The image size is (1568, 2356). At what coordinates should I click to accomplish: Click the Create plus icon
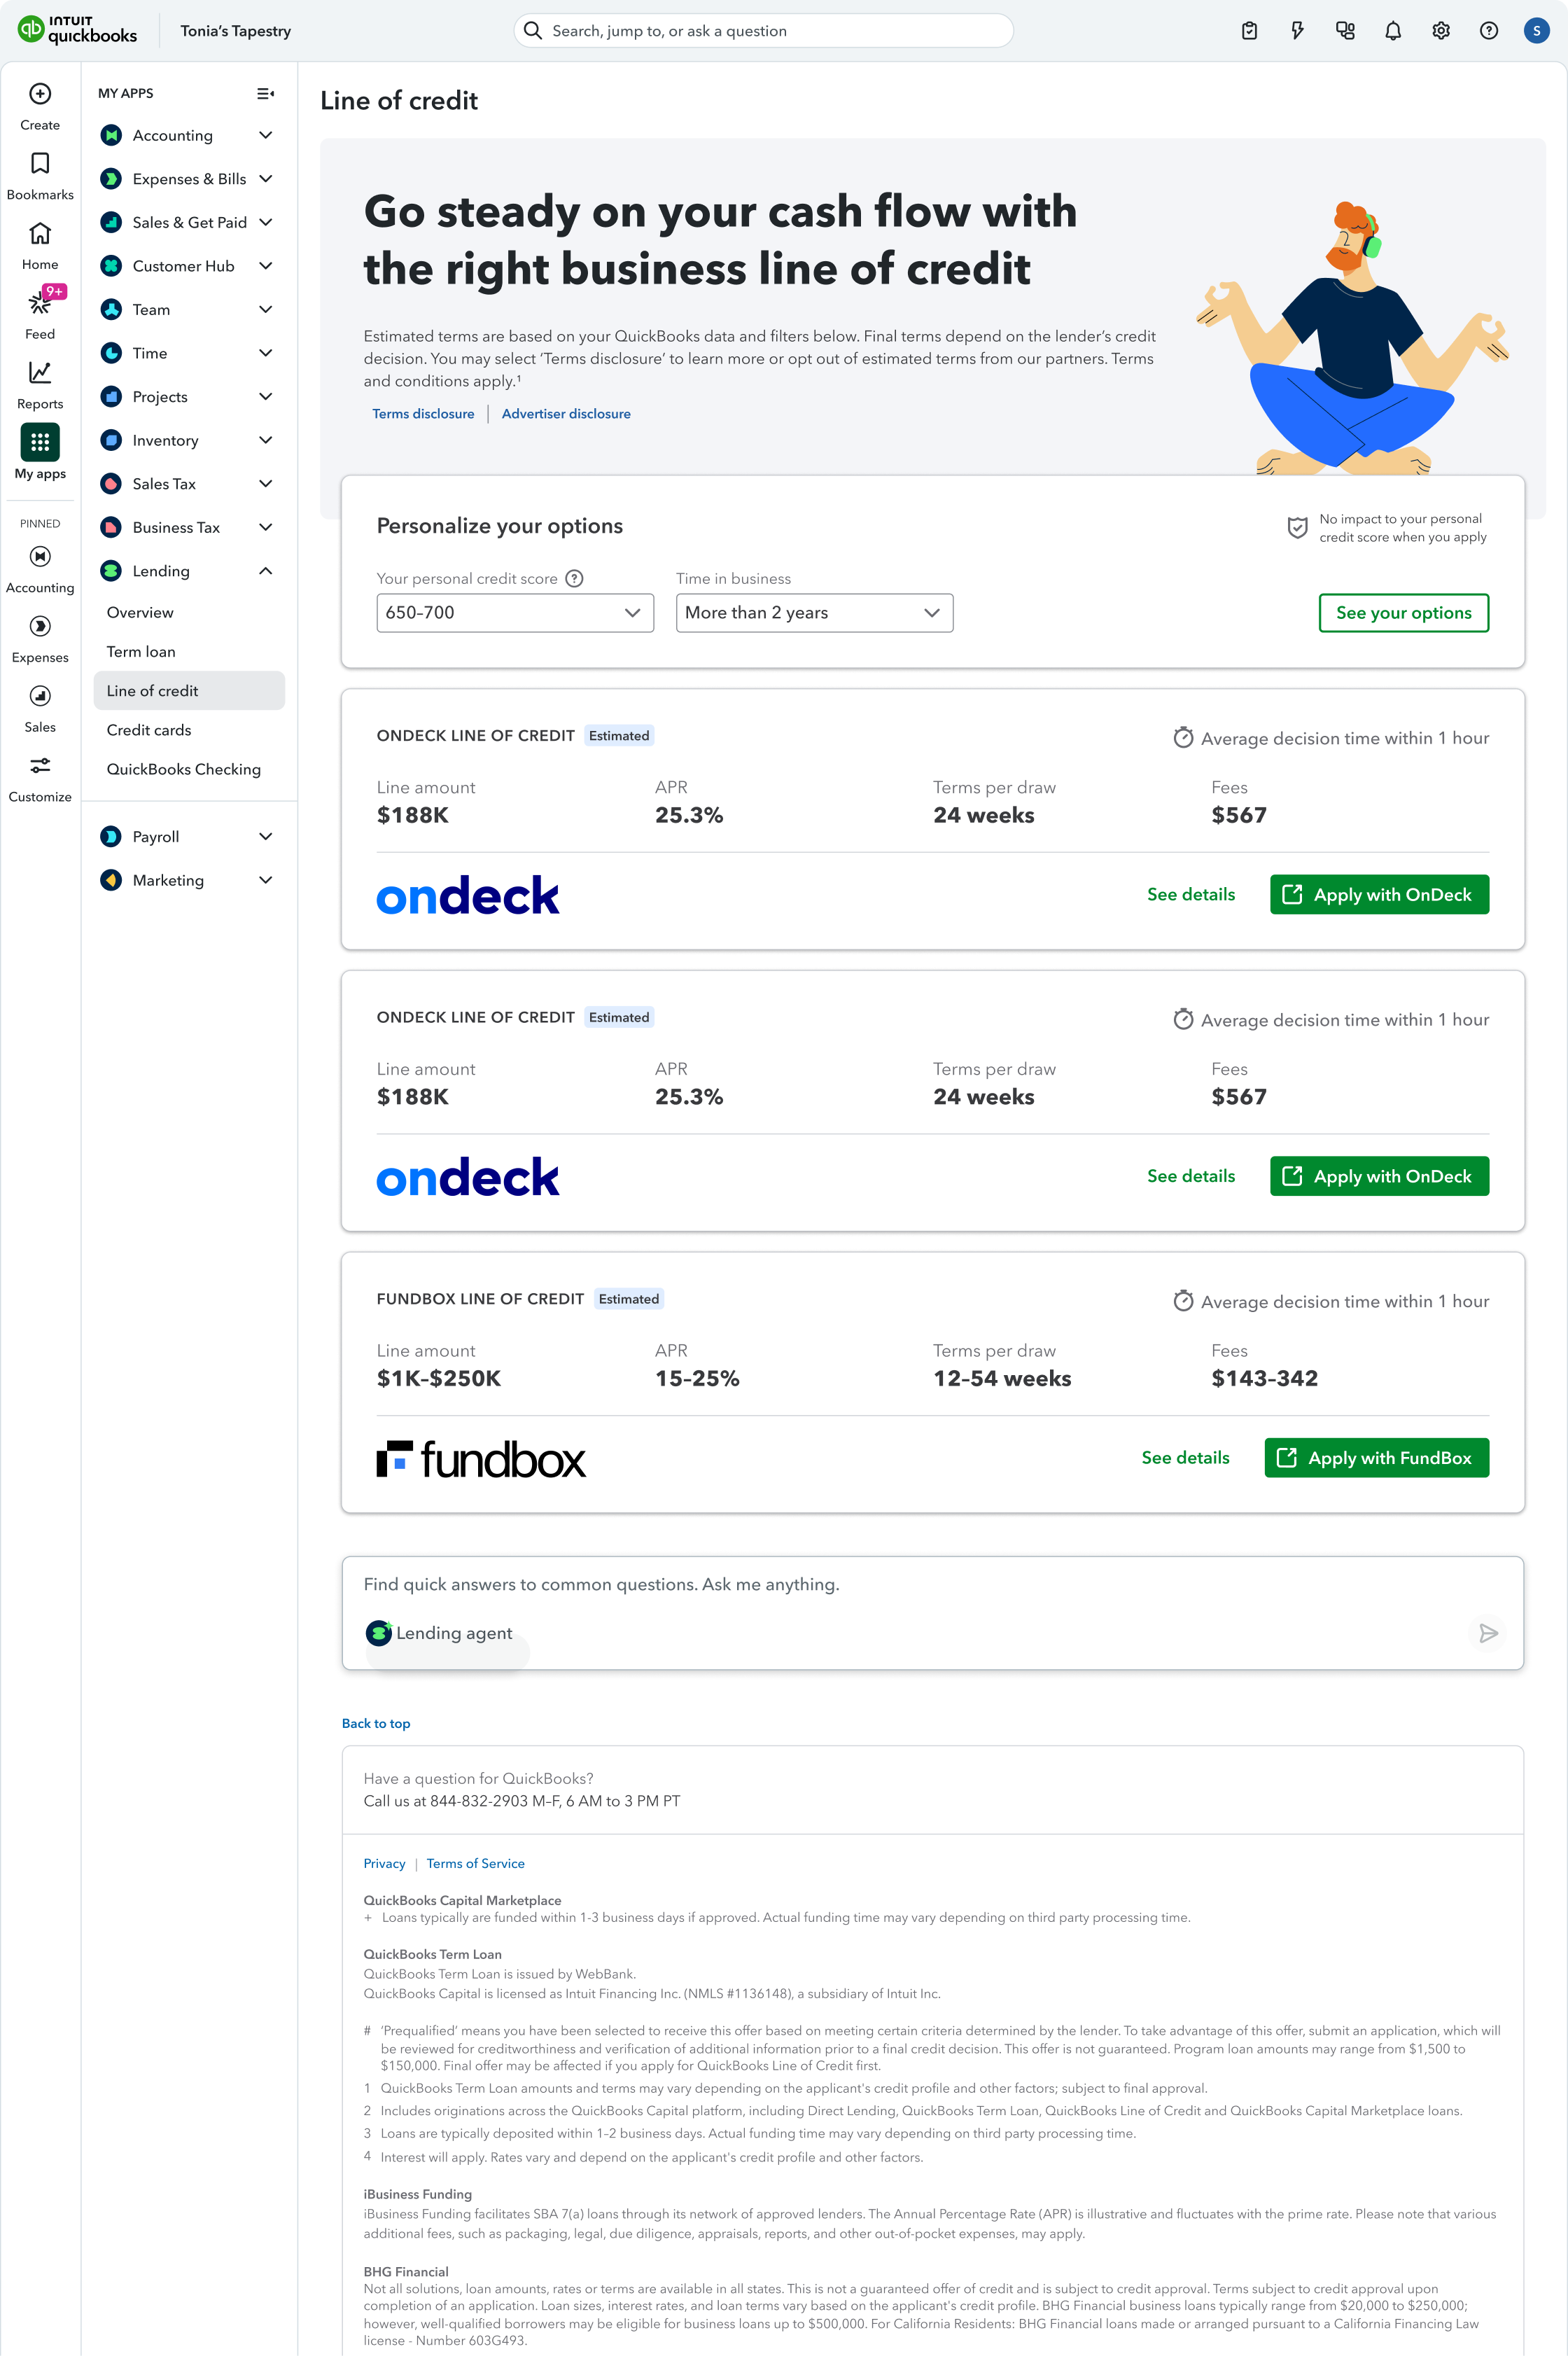click(x=40, y=94)
